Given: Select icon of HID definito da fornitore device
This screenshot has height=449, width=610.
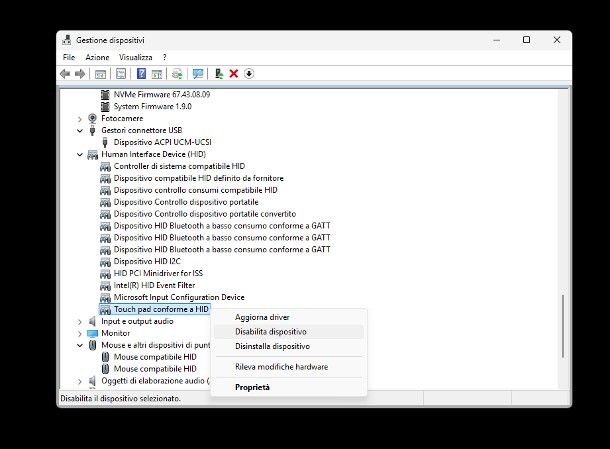Looking at the screenshot, I should (x=105, y=179).
